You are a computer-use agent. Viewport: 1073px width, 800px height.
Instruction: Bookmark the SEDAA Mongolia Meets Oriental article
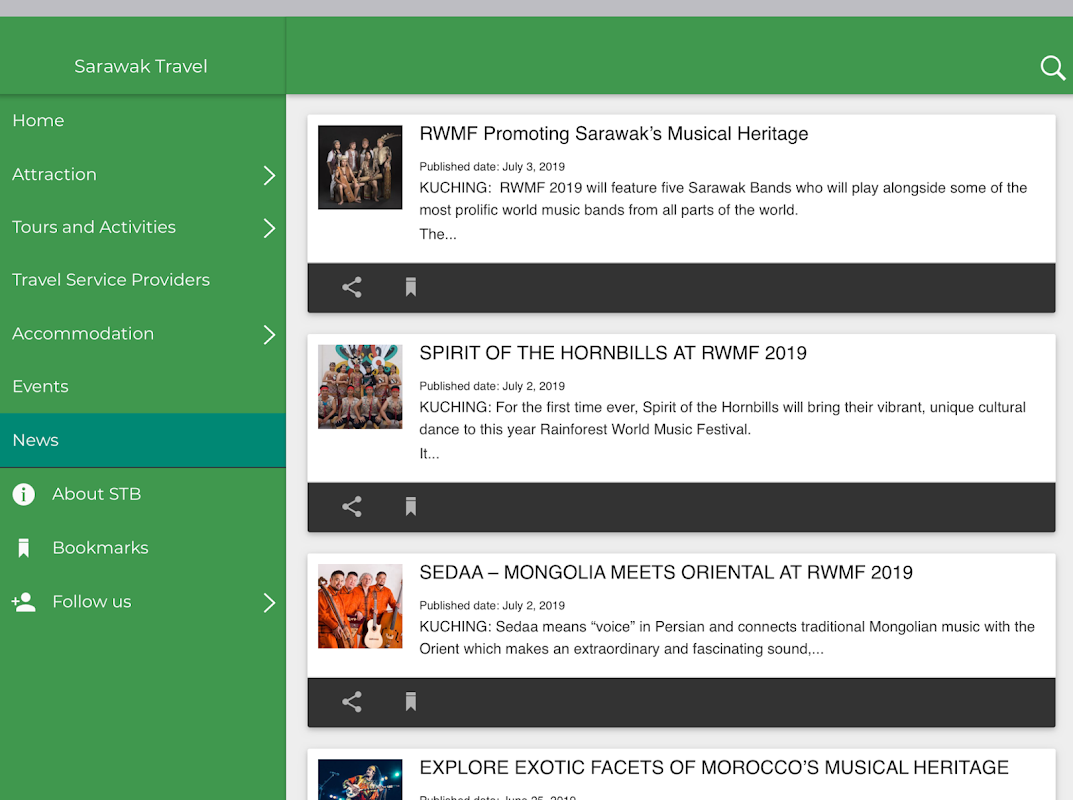(x=411, y=701)
